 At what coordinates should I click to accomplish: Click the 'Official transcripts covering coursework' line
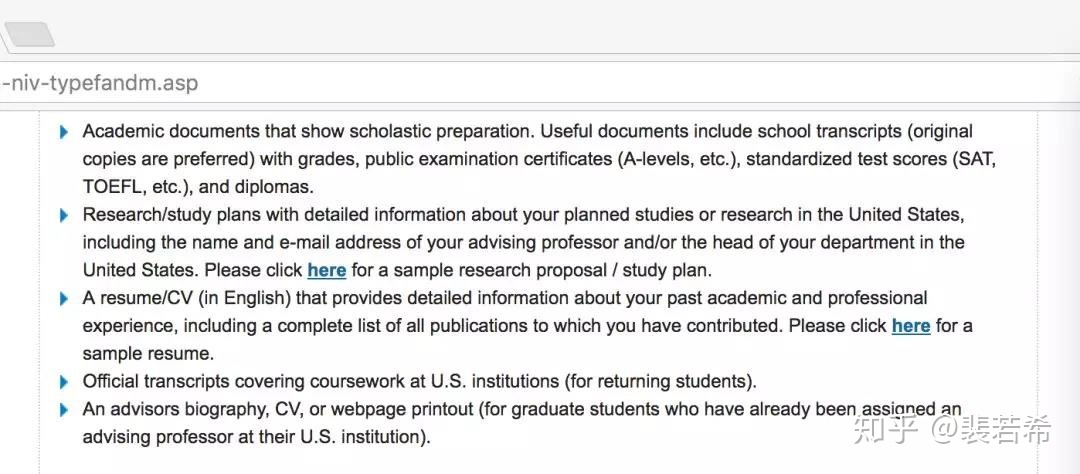[x=419, y=381]
